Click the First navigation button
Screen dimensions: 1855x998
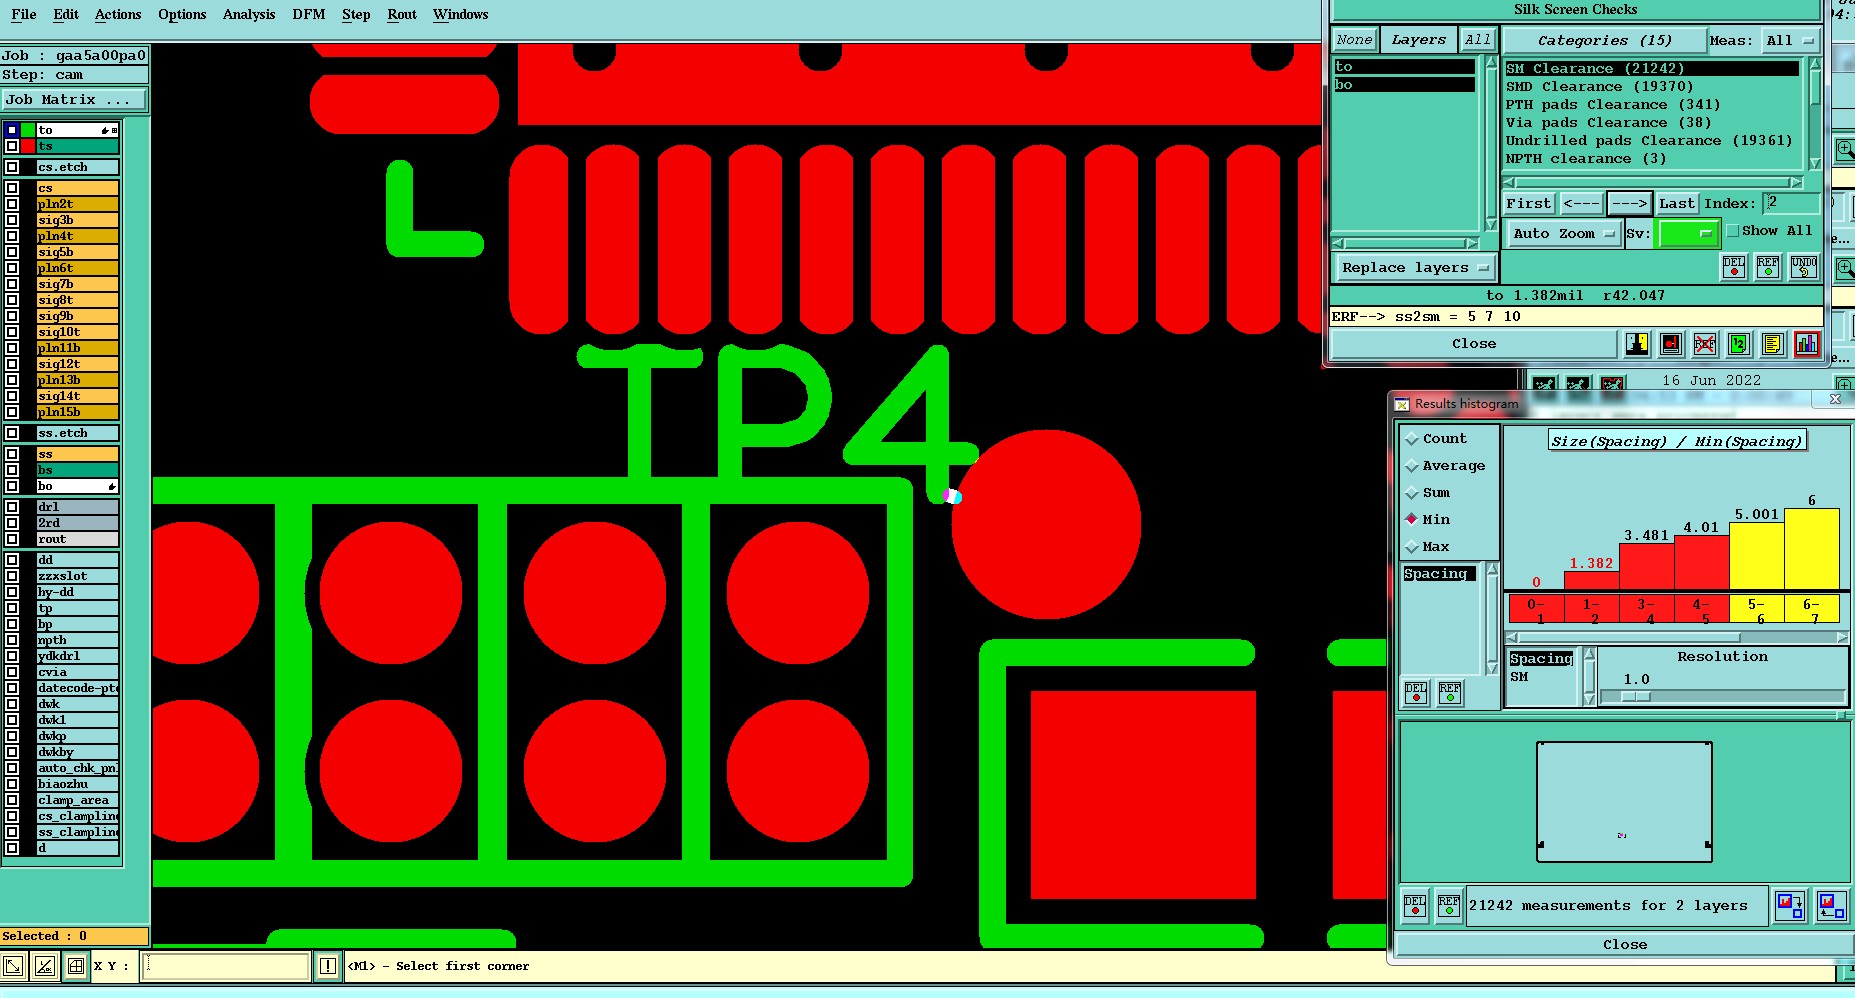(1529, 204)
